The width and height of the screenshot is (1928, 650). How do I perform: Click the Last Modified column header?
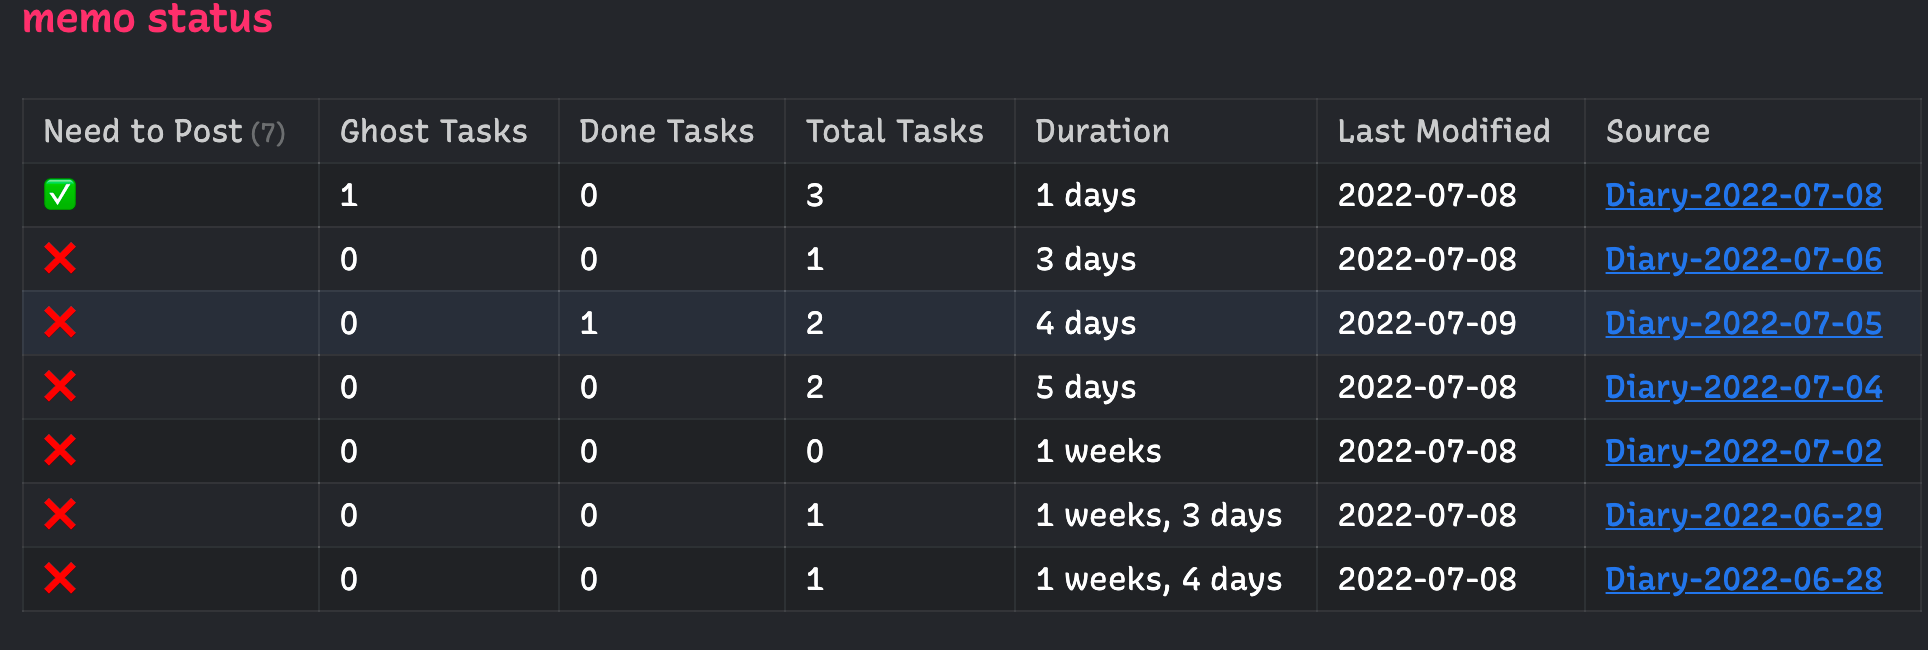(x=1443, y=131)
